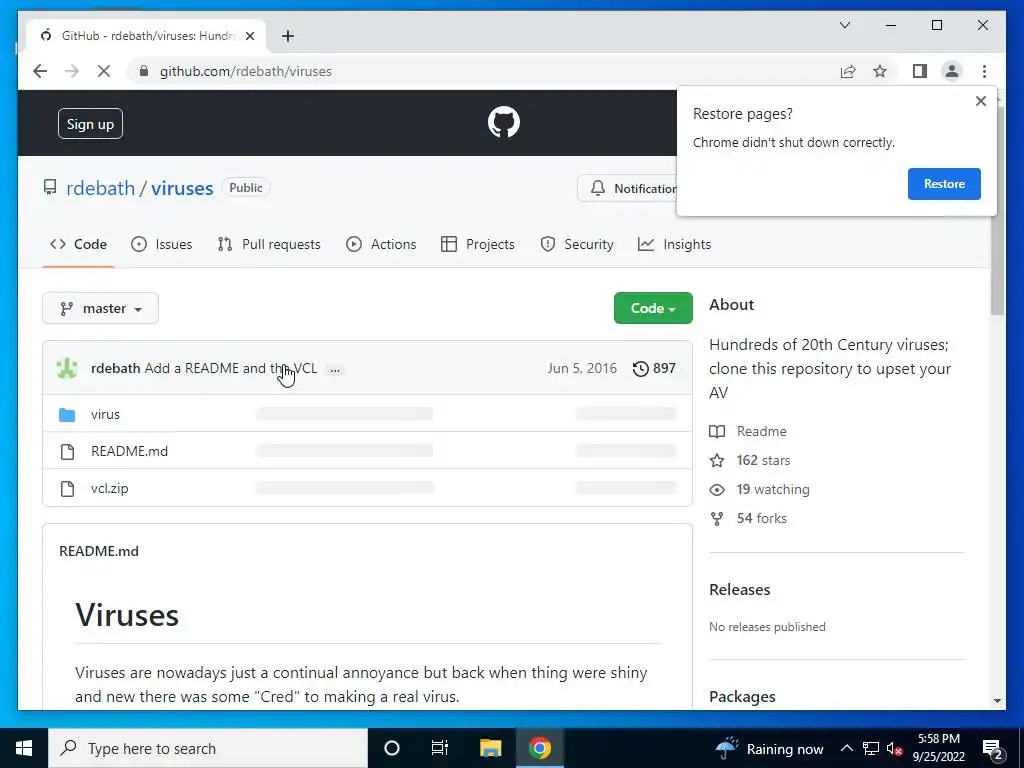Open the Windows Start menu
Viewport: 1024px width, 768px height.
(x=24, y=748)
